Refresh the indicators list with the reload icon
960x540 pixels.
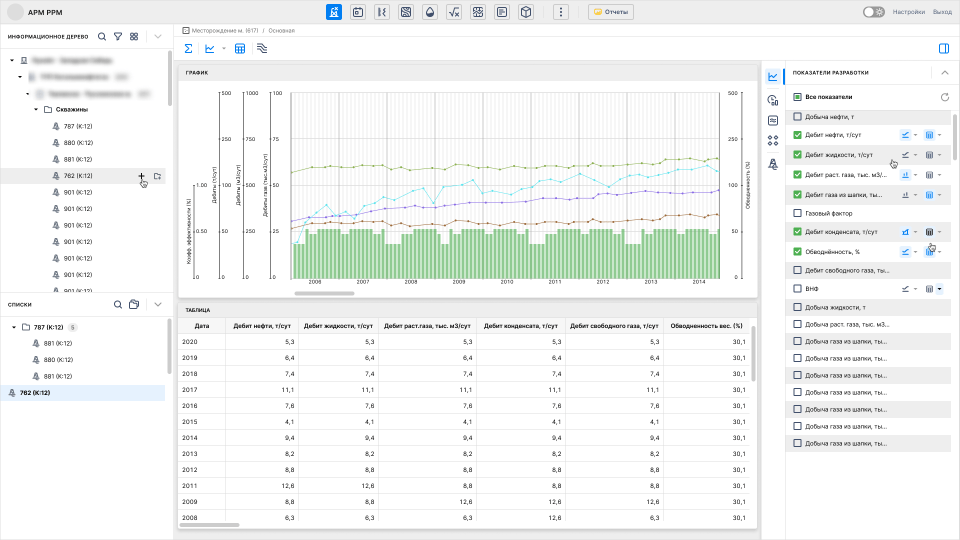[x=944, y=97]
